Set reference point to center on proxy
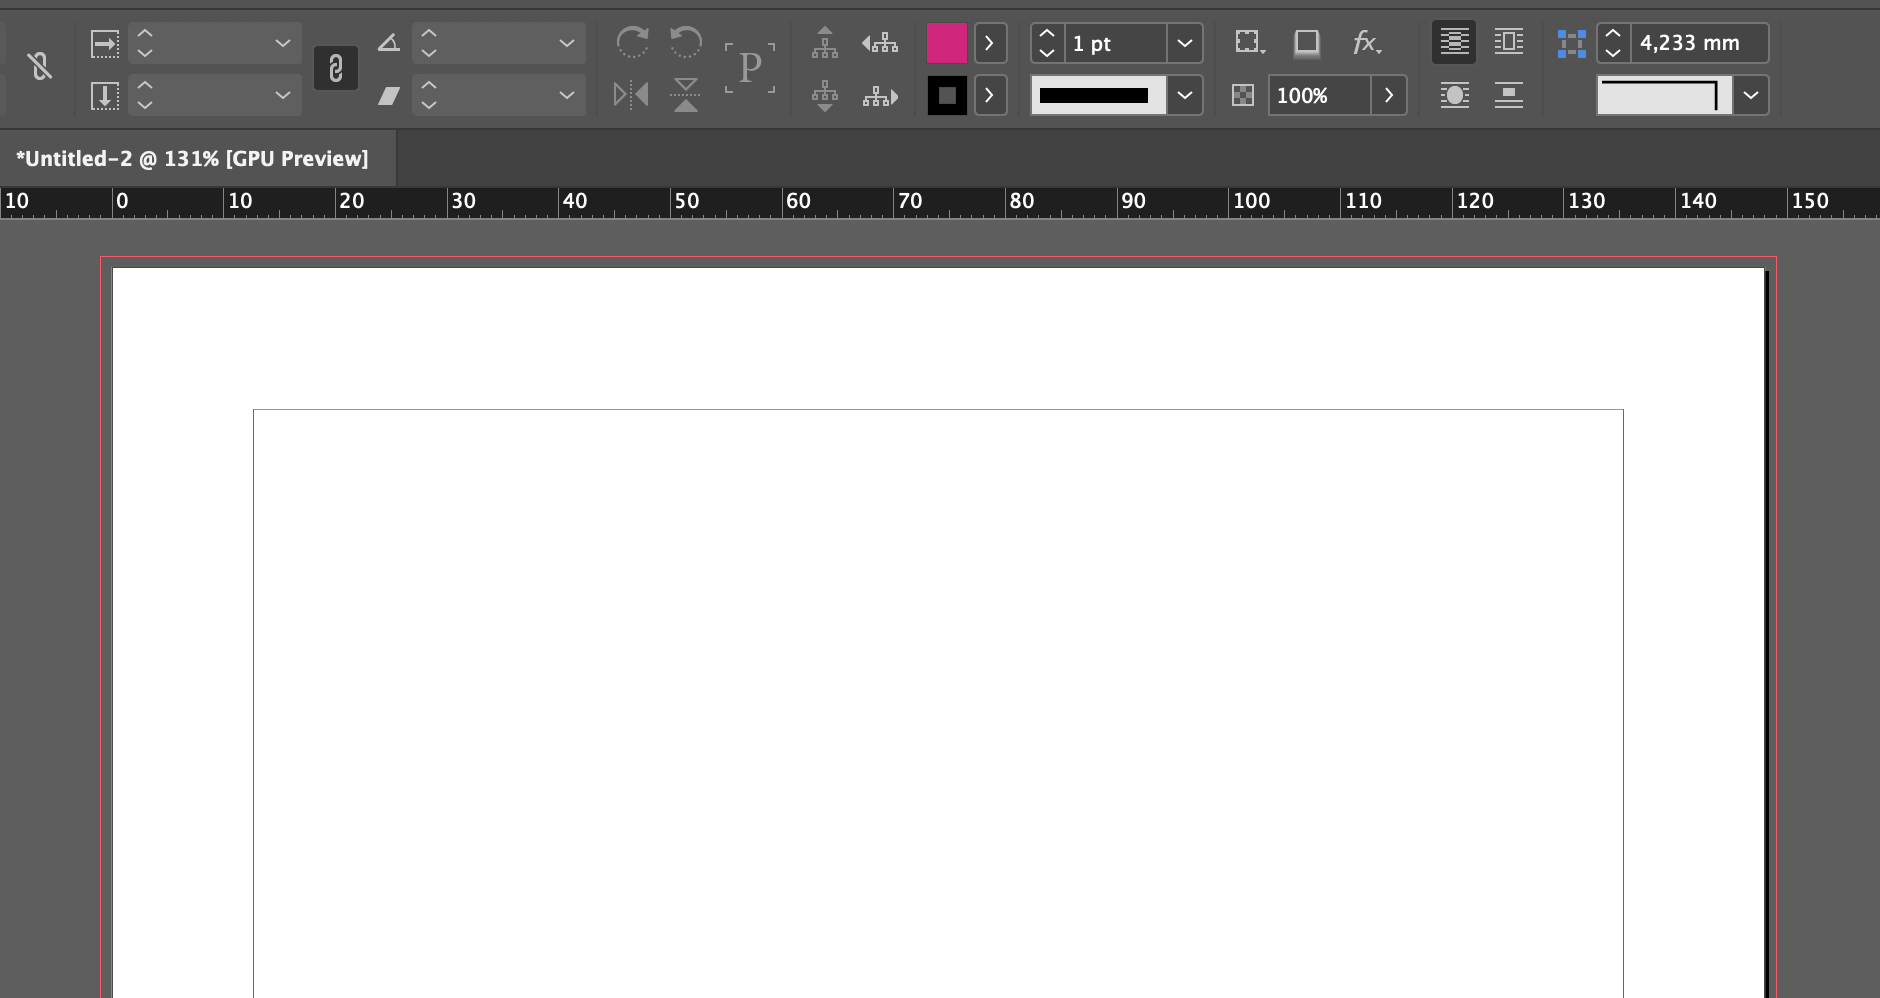Viewport: 1880px width, 998px height. [x=1572, y=43]
